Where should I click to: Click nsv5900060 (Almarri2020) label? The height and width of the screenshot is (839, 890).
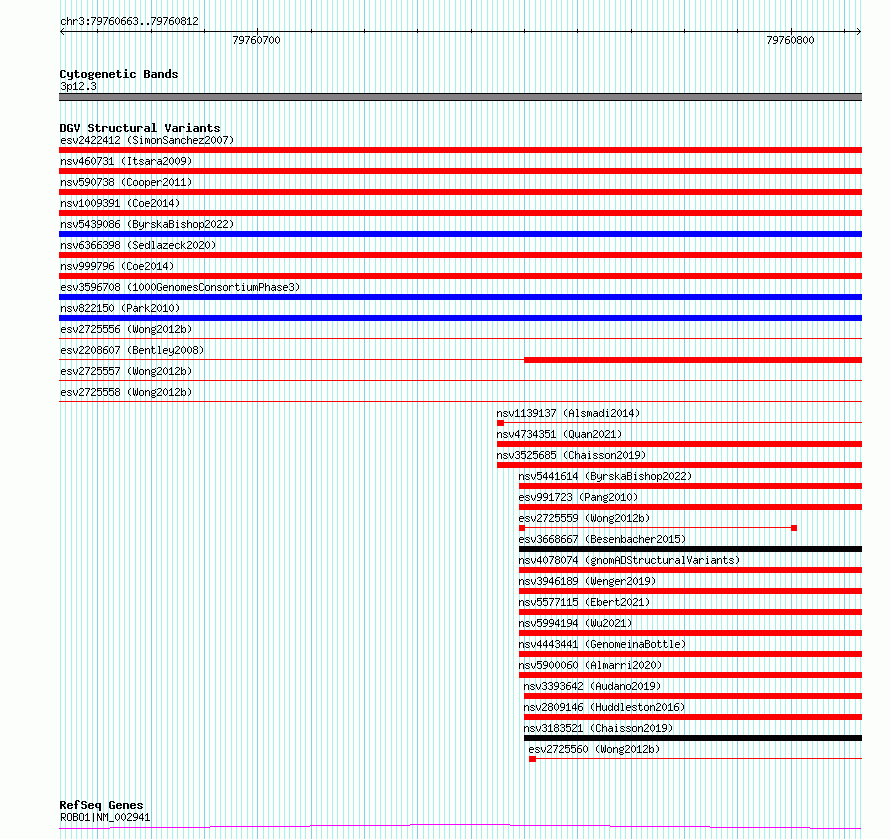(590, 665)
